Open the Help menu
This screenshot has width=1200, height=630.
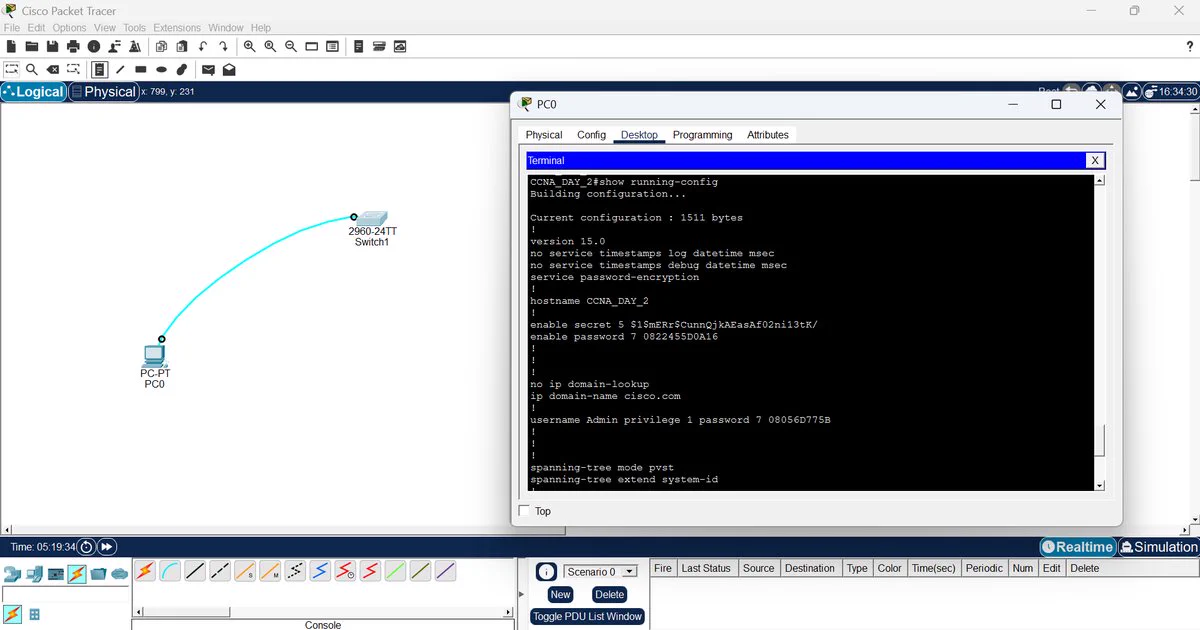pos(261,28)
